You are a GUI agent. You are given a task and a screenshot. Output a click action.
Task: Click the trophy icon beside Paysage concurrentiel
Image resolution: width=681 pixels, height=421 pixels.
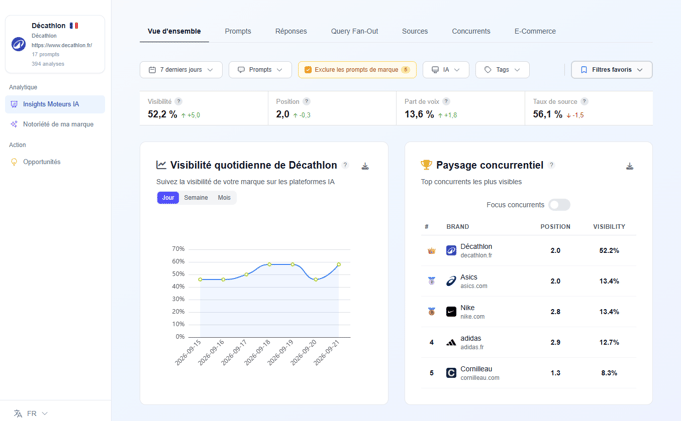point(426,165)
